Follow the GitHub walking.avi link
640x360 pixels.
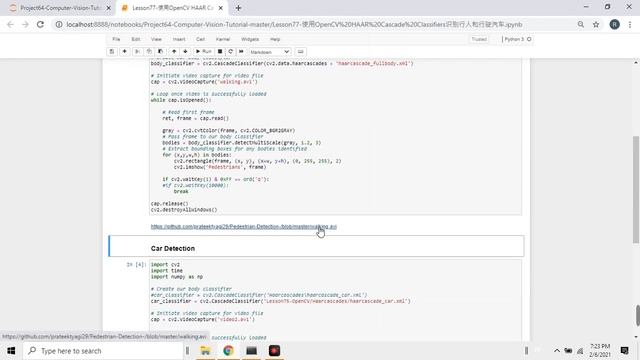(244, 227)
